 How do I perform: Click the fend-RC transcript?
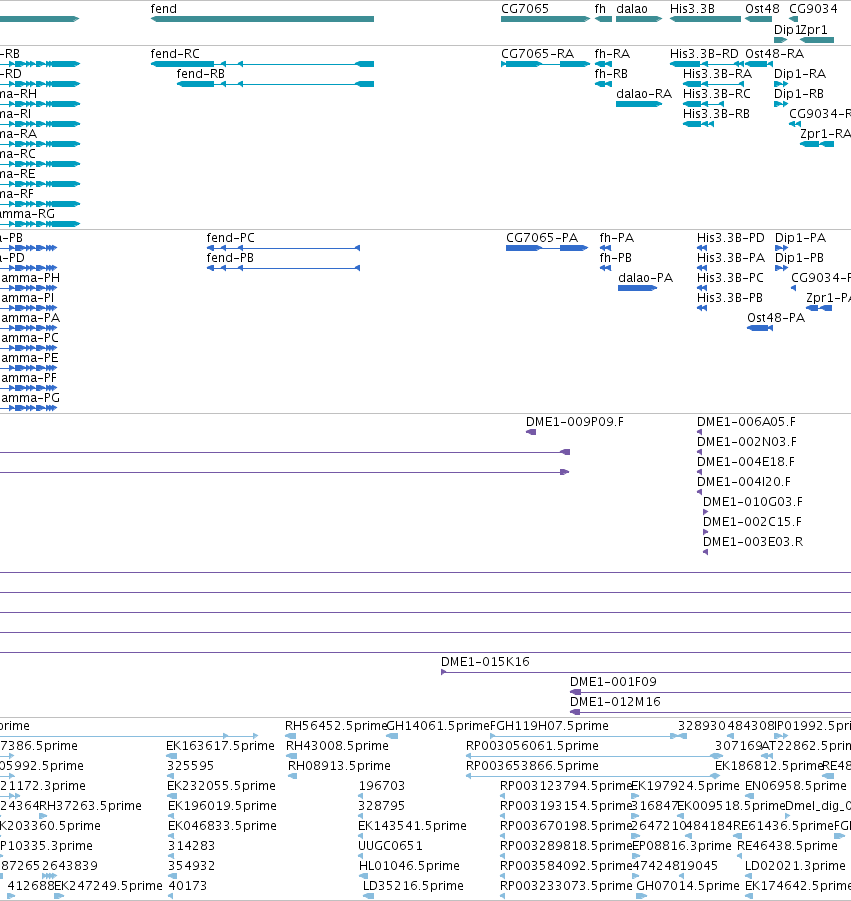pyautogui.click(x=262, y=64)
